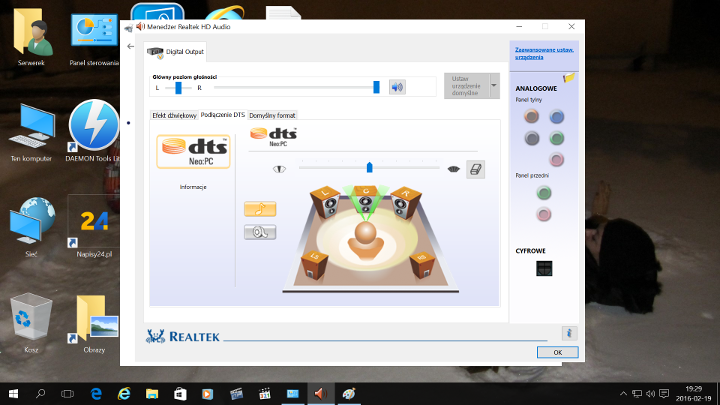Click the narrow center width icon
This screenshot has height=405, width=720.
tap(279, 169)
